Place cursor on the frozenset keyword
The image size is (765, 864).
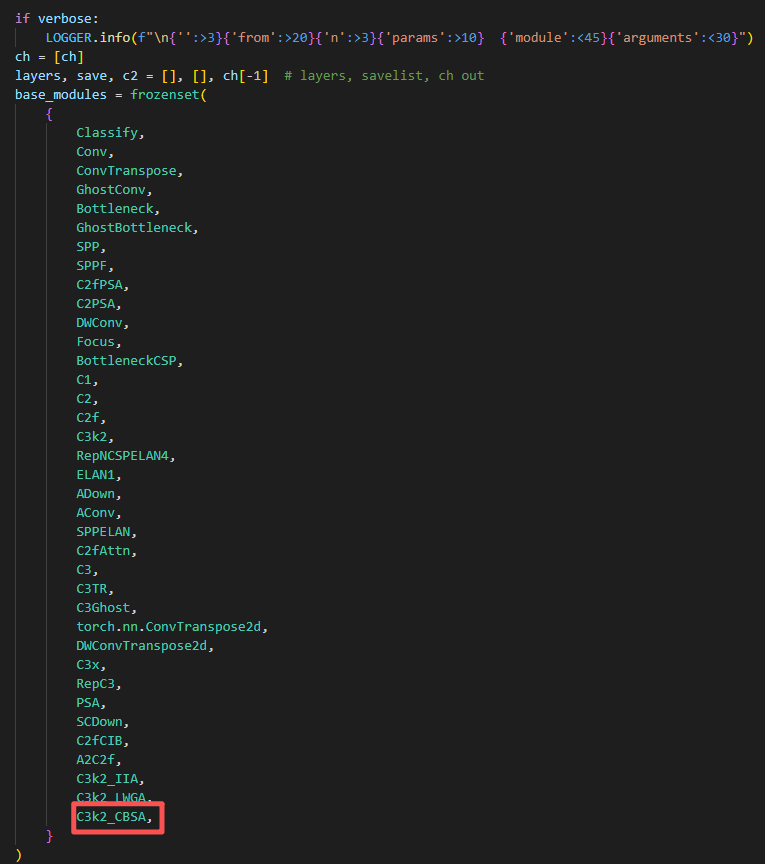[x=164, y=94]
